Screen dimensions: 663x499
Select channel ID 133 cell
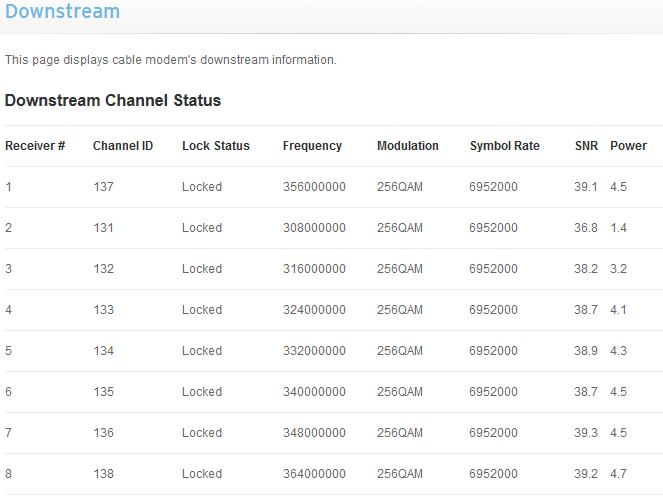click(x=104, y=310)
